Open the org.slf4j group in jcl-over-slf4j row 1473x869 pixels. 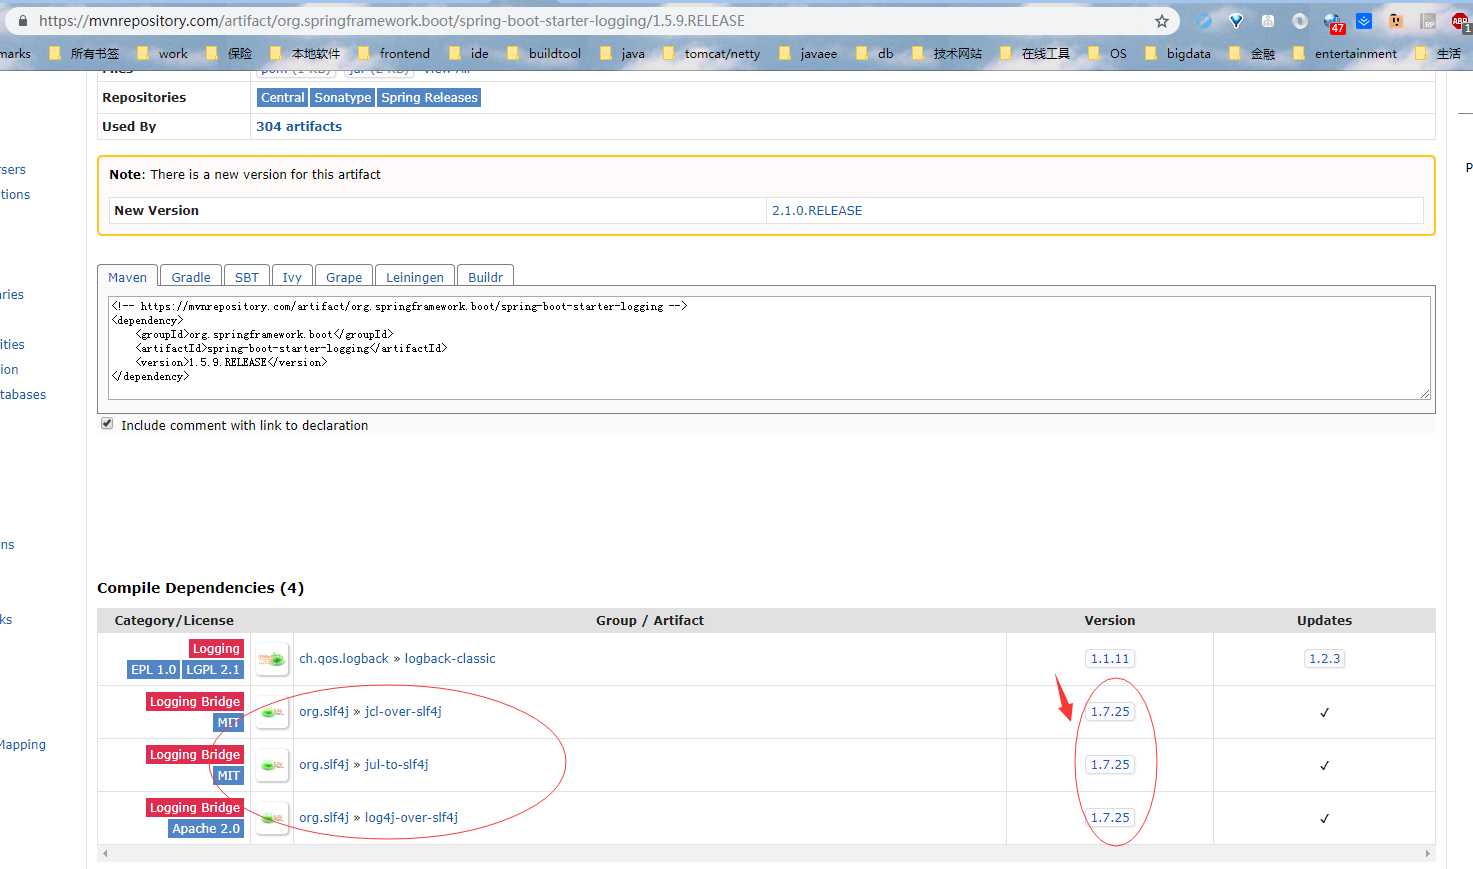coord(324,712)
